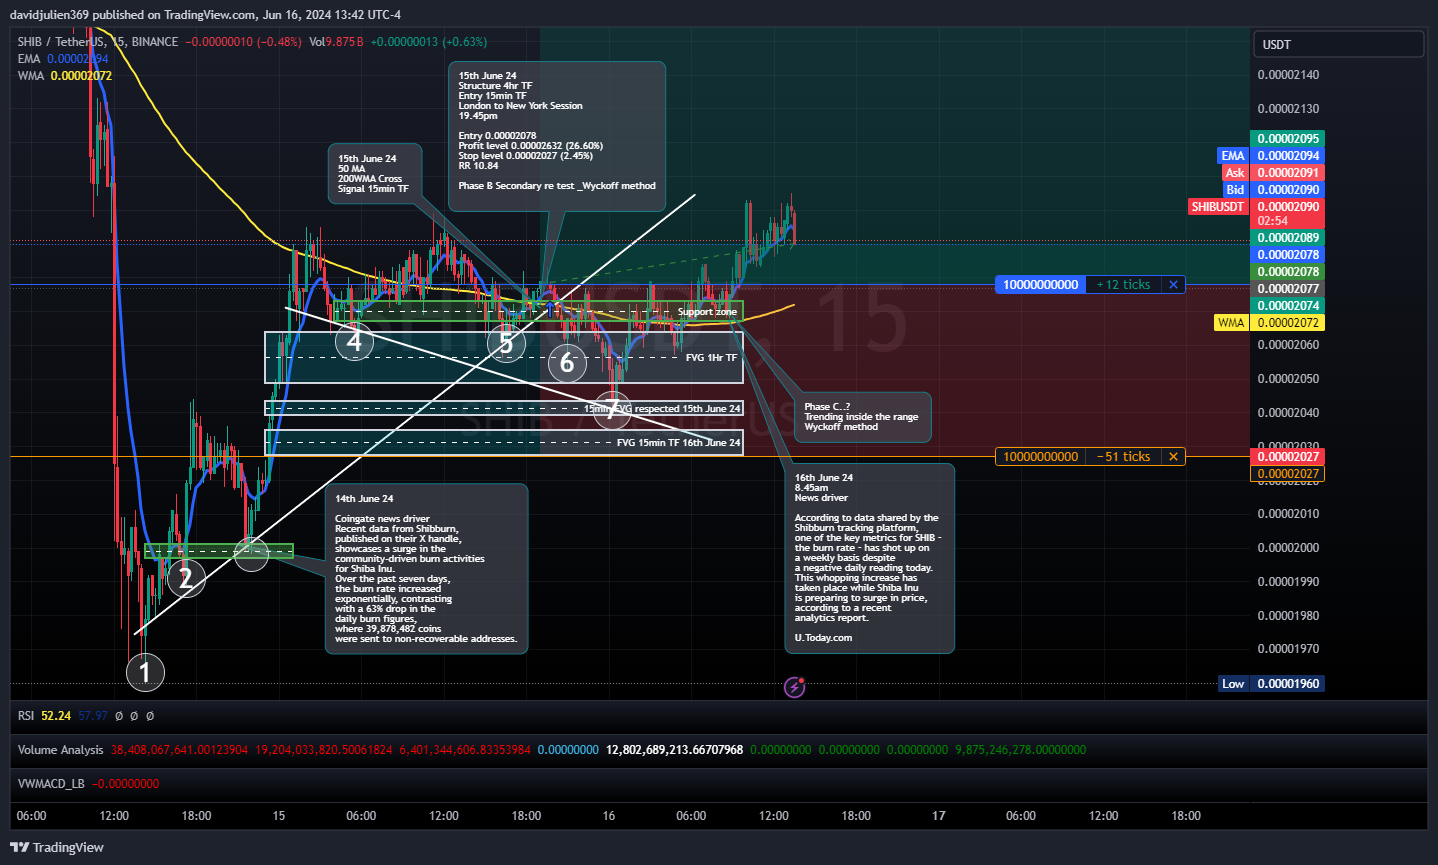Click the 0.00001970 price scale value
Image resolution: width=1438 pixels, height=865 pixels.
click(x=1288, y=649)
